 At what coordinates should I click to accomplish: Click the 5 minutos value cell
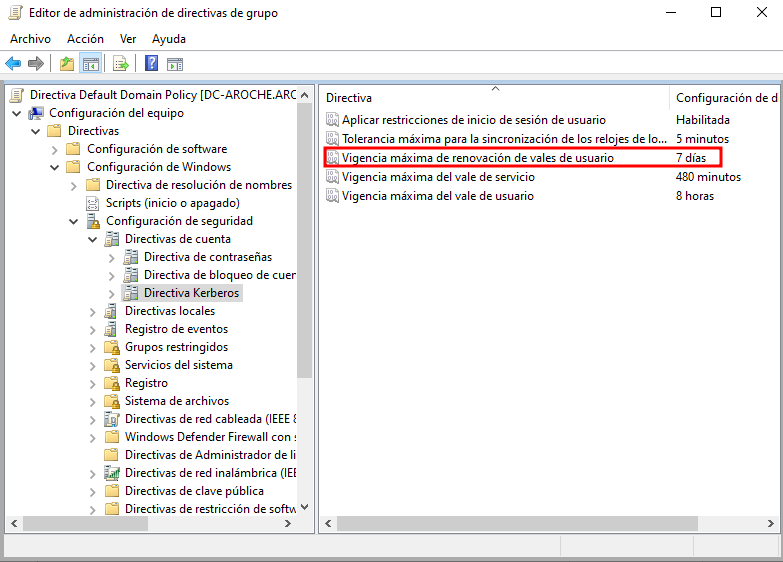point(702,138)
